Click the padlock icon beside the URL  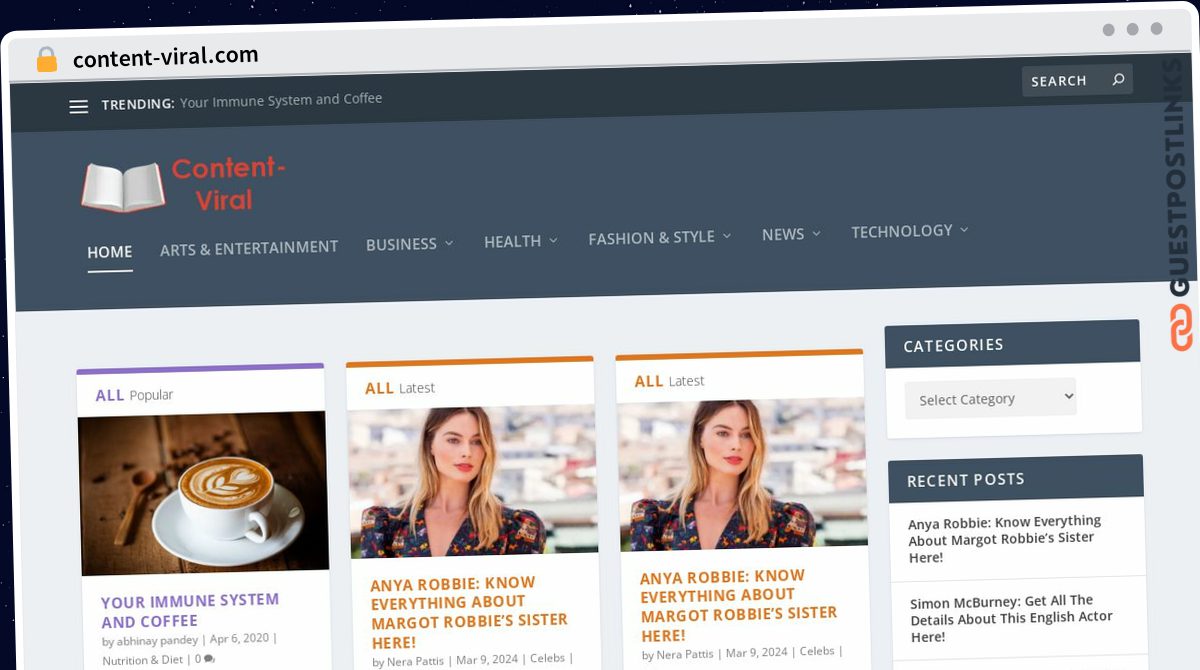click(x=46, y=59)
